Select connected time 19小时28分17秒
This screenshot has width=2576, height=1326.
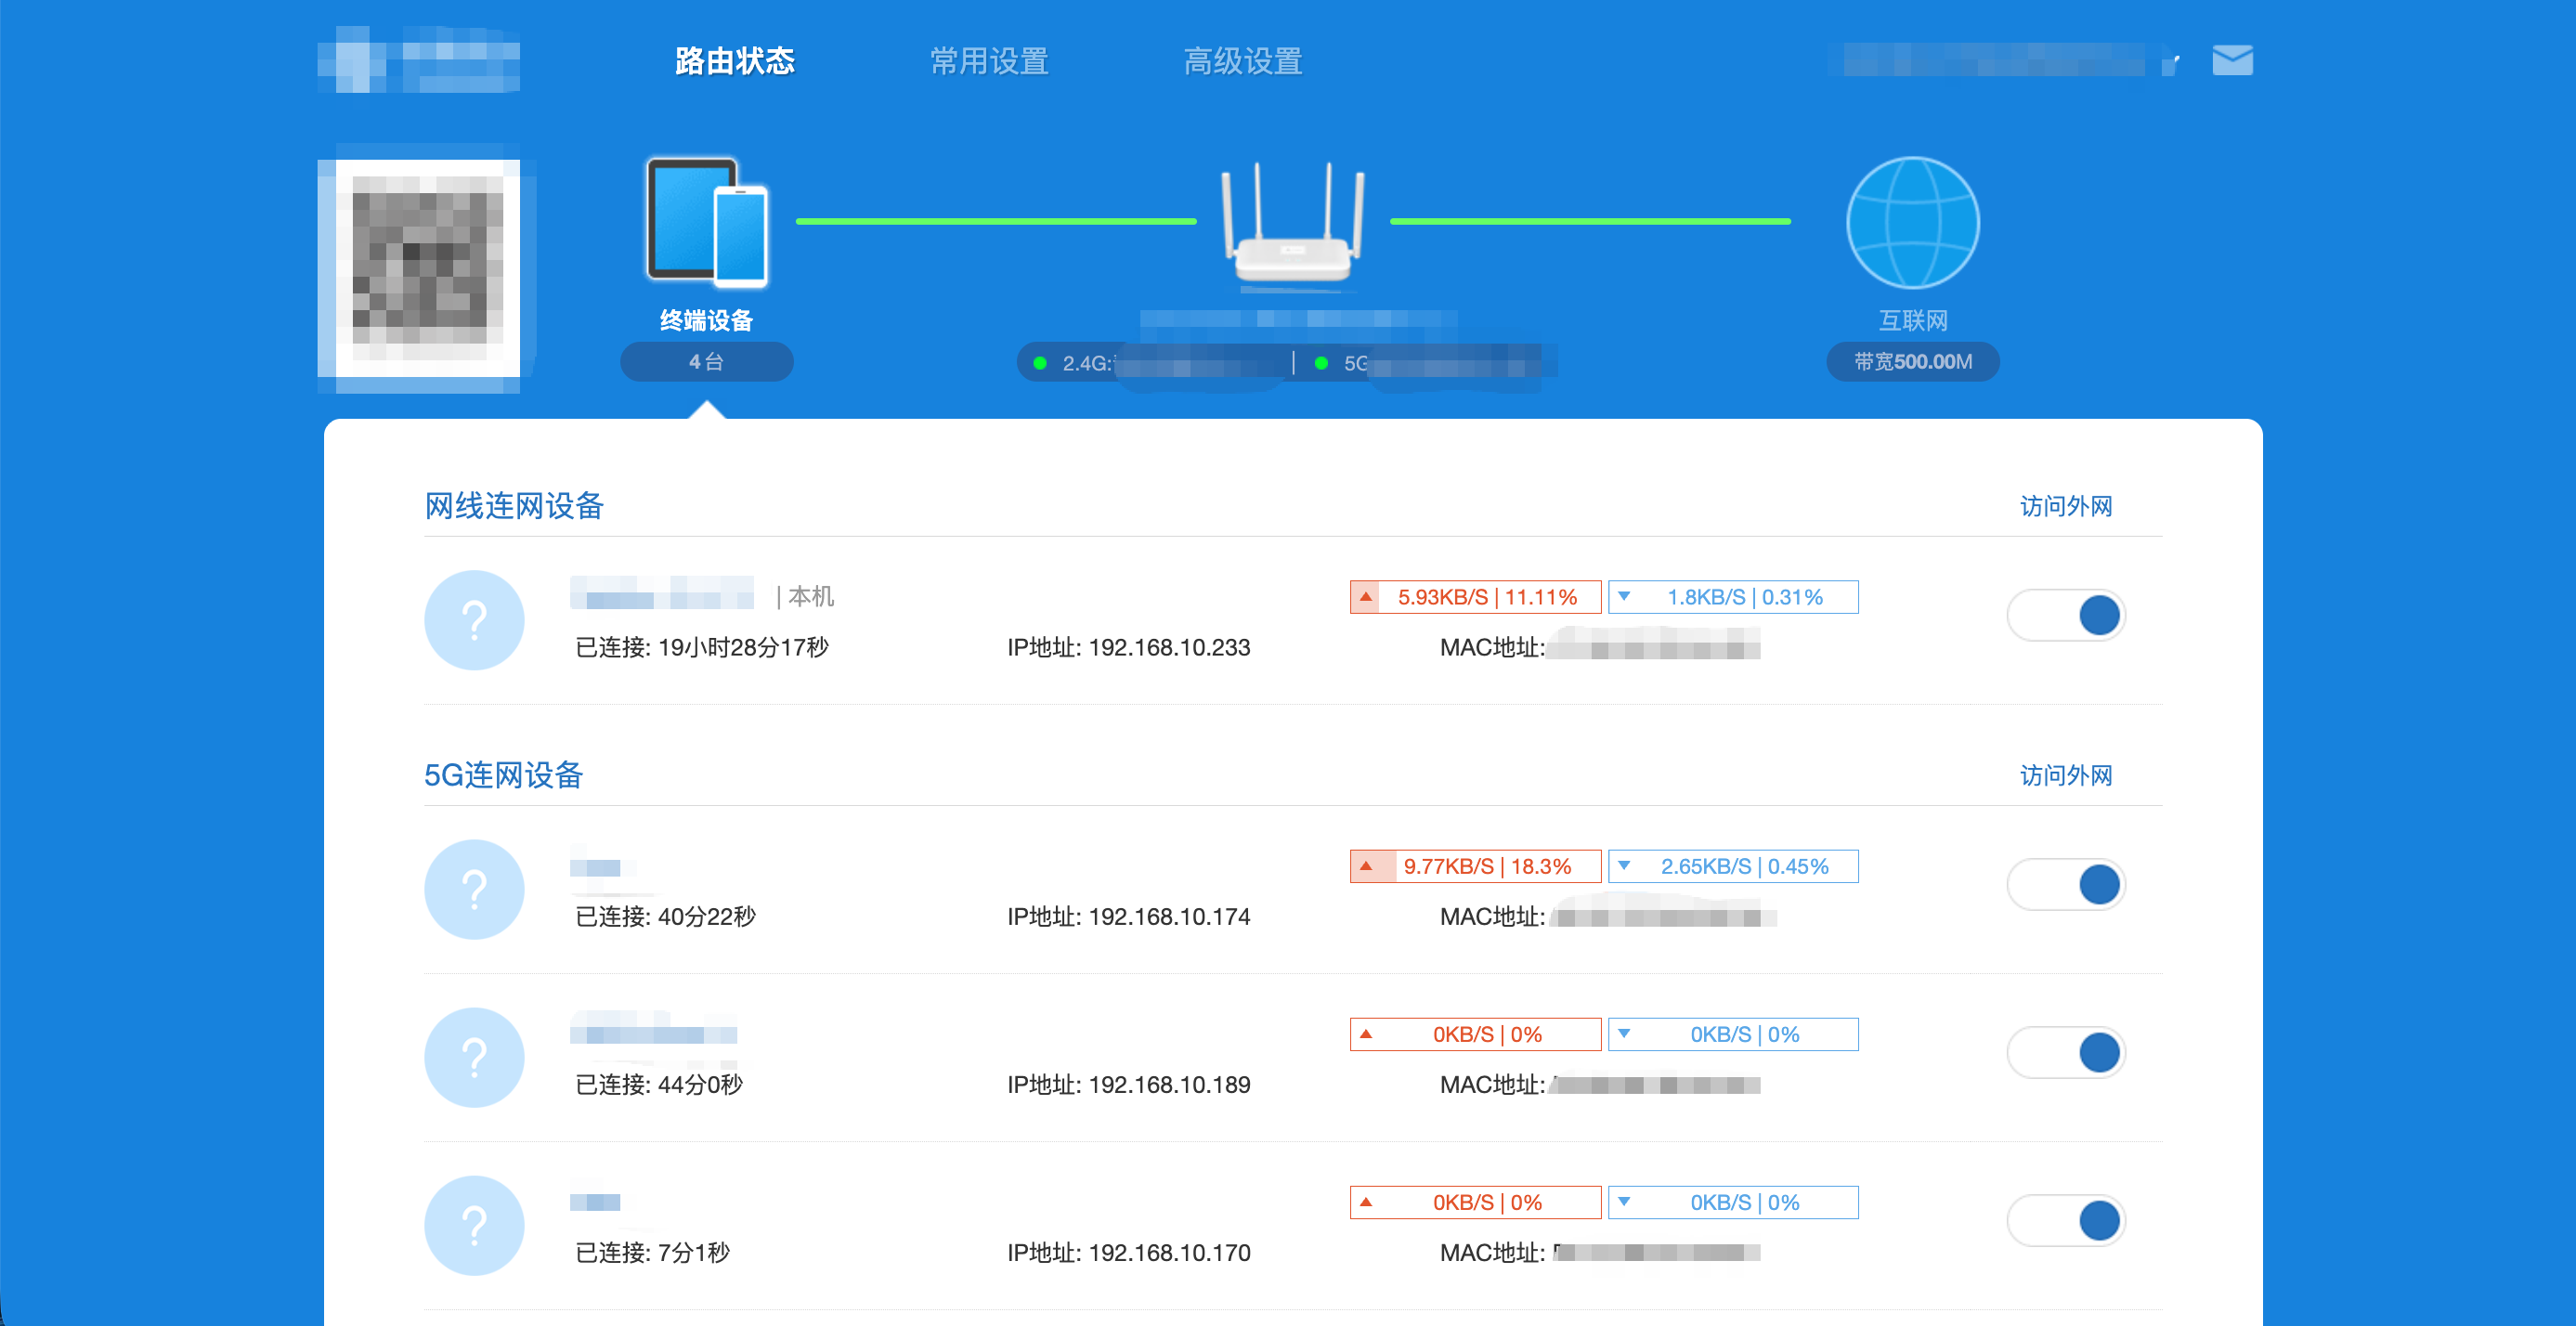[743, 647]
